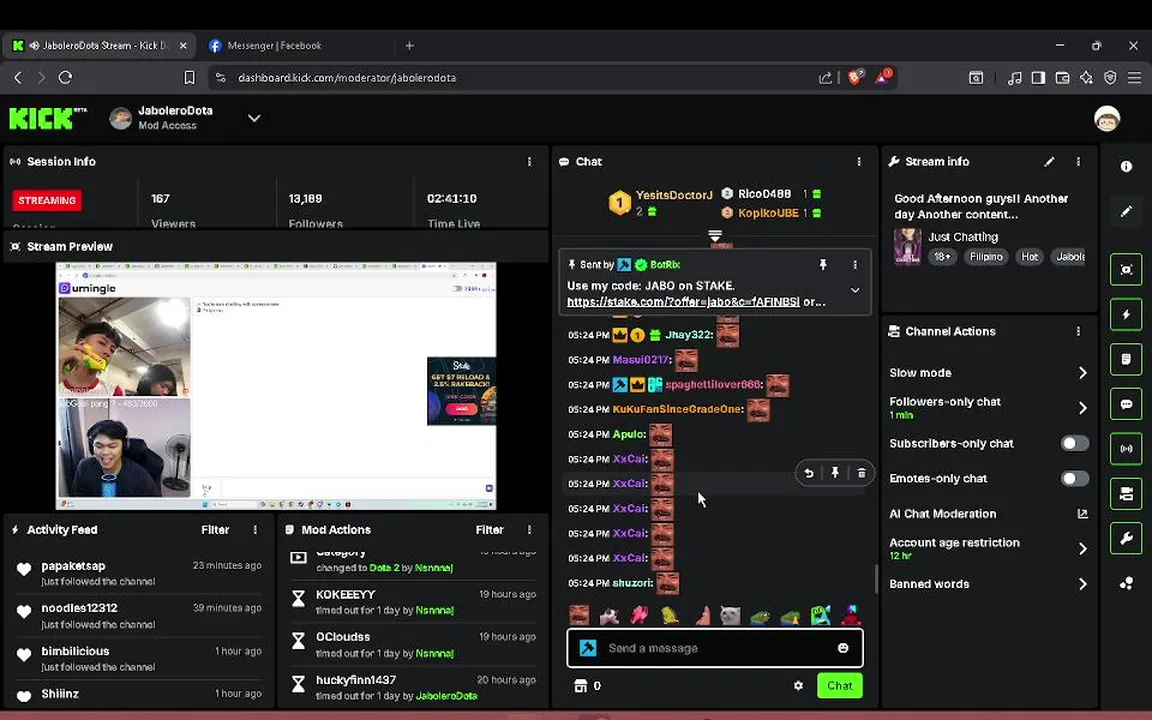Open the browser hamburger menu
The height and width of the screenshot is (720, 1152).
coord(1134,77)
